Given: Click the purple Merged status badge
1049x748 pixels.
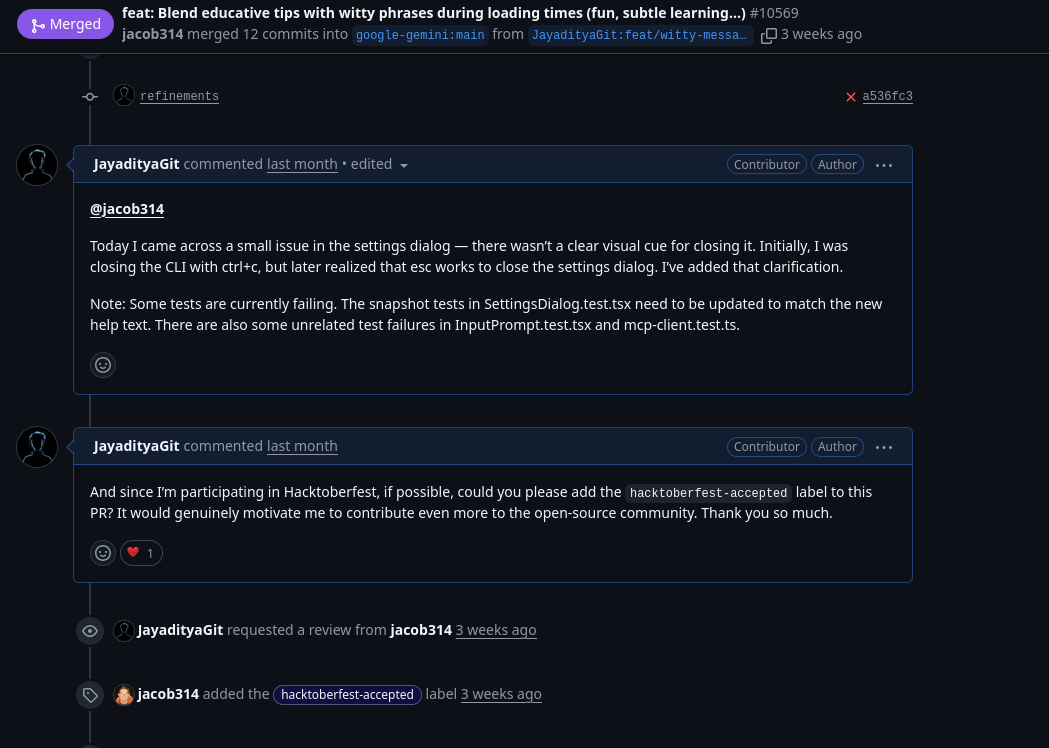Looking at the screenshot, I should point(66,24).
